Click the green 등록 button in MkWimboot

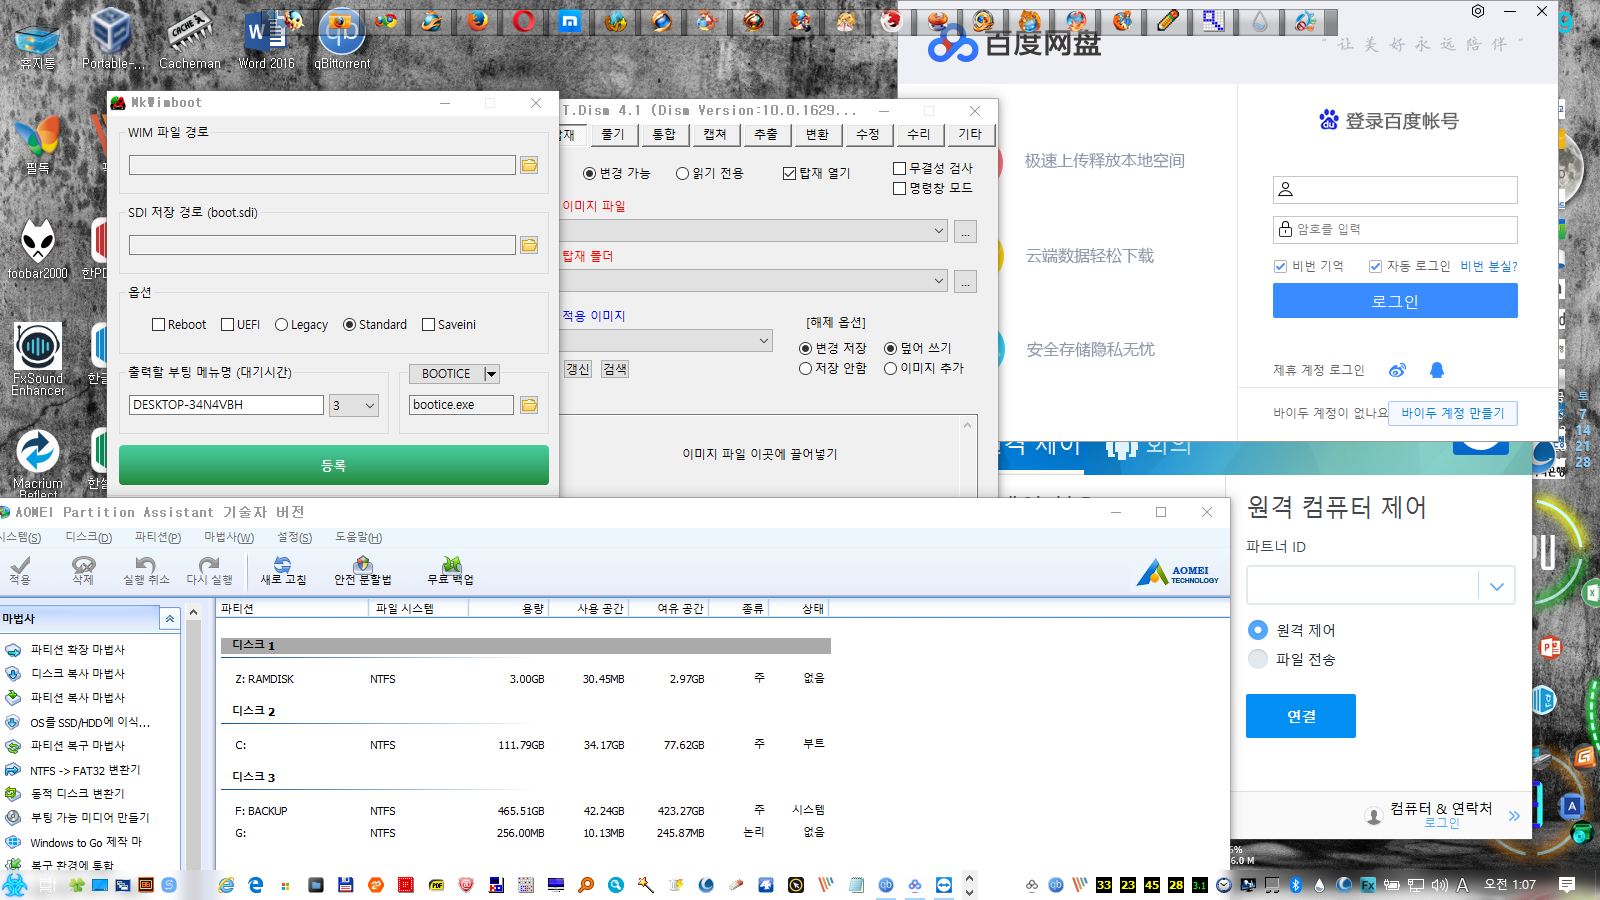click(334, 465)
